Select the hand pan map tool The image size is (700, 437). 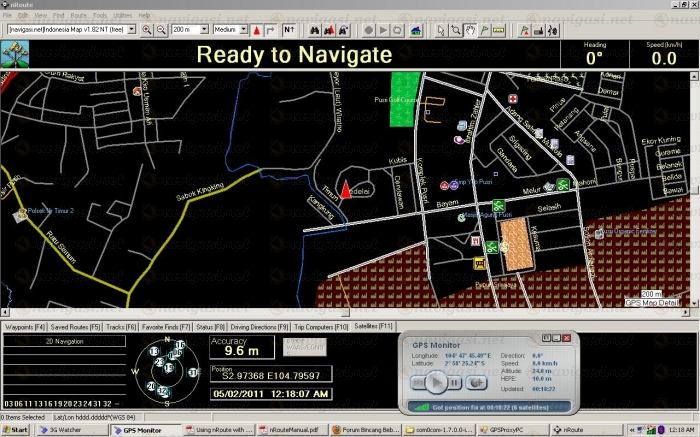click(x=470, y=30)
